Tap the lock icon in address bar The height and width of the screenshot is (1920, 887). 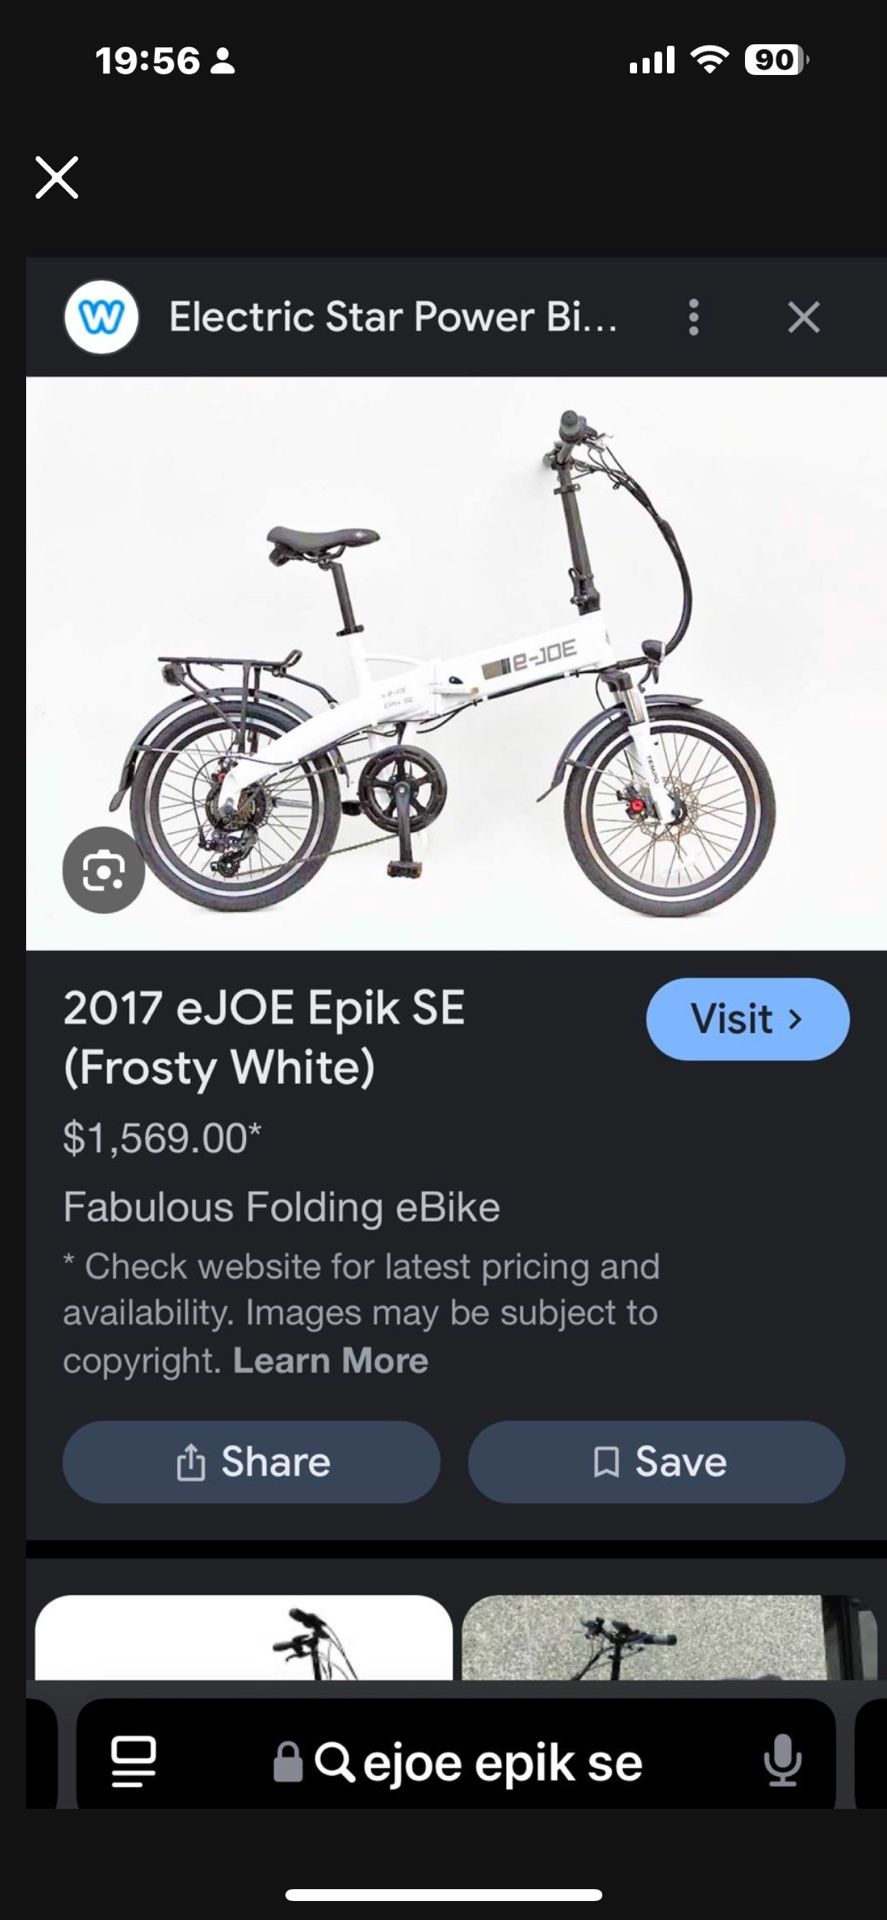288,1762
